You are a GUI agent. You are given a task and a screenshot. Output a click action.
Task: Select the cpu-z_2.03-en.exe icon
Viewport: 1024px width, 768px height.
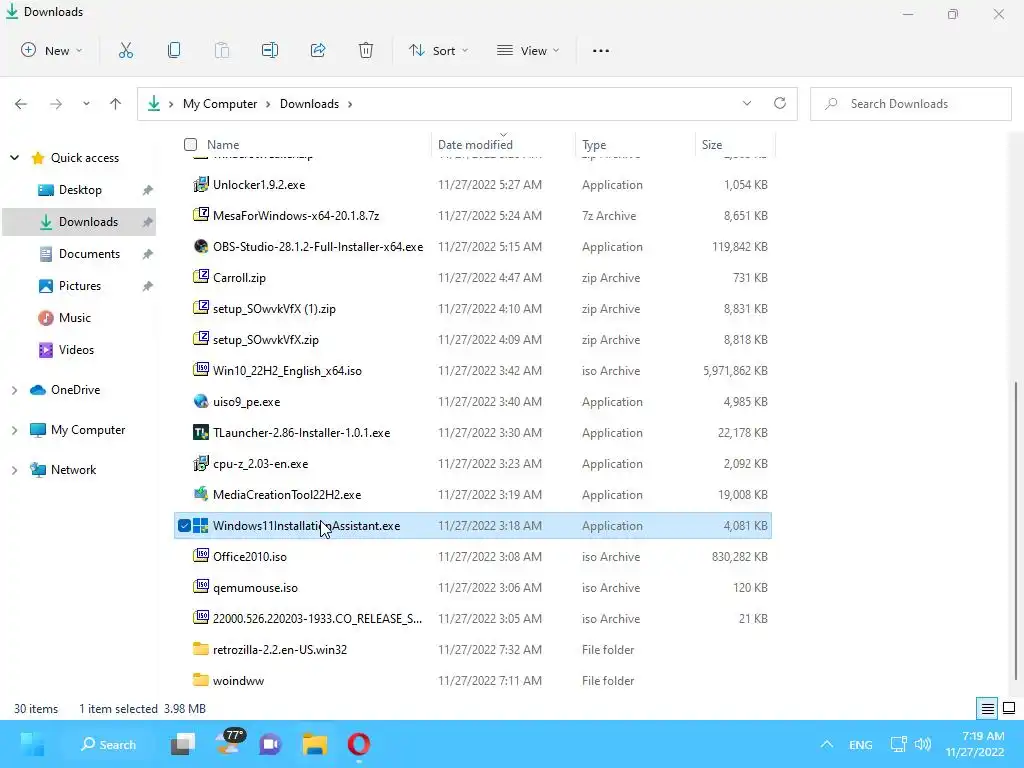(x=201, y=463)
